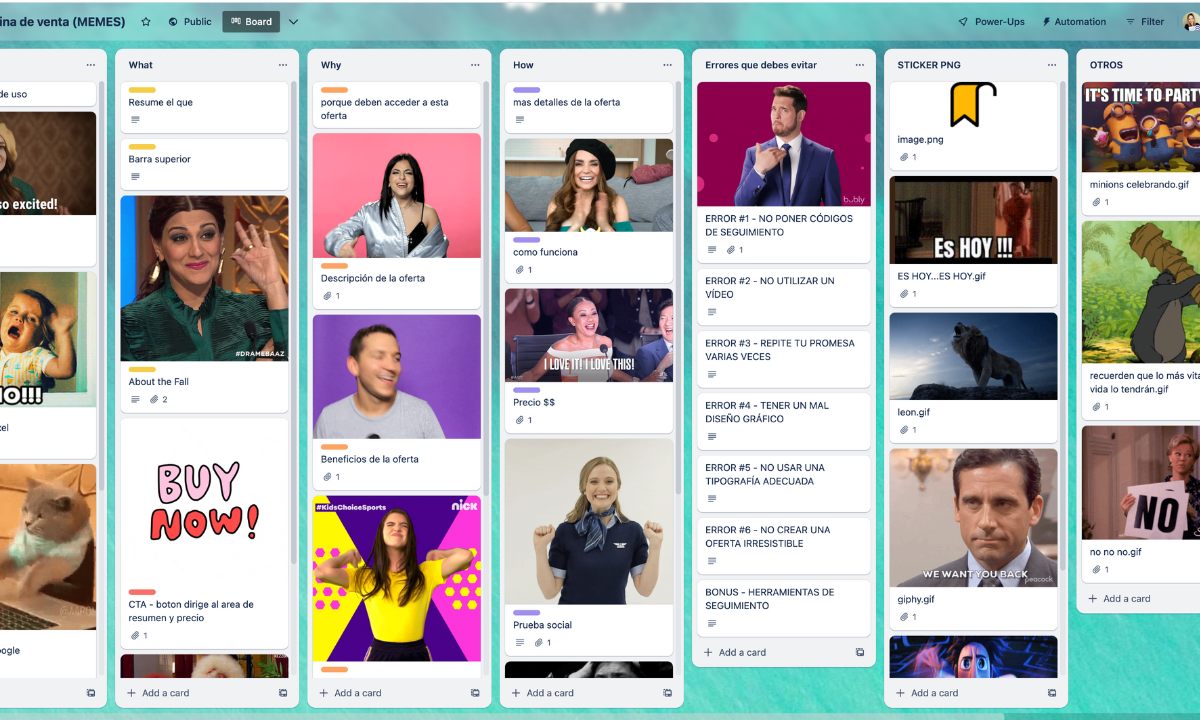This screenshot has height=720, width=1200.
Task: Create from template icon in STICKER PNG list
Action: [1051, 693]
